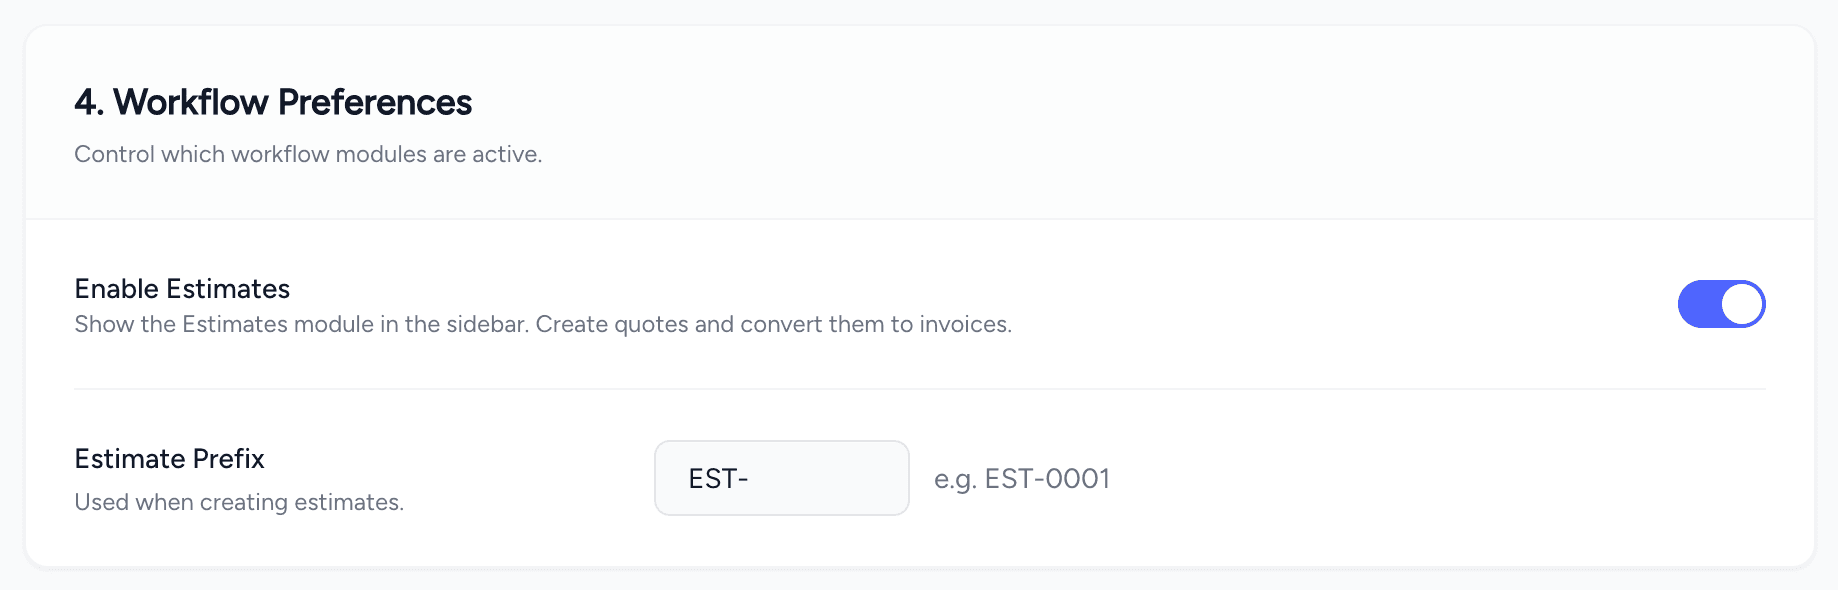Focus the Estimate Prefix input field
Viewport: 1838px width, 590px height.
coord(782,478)
